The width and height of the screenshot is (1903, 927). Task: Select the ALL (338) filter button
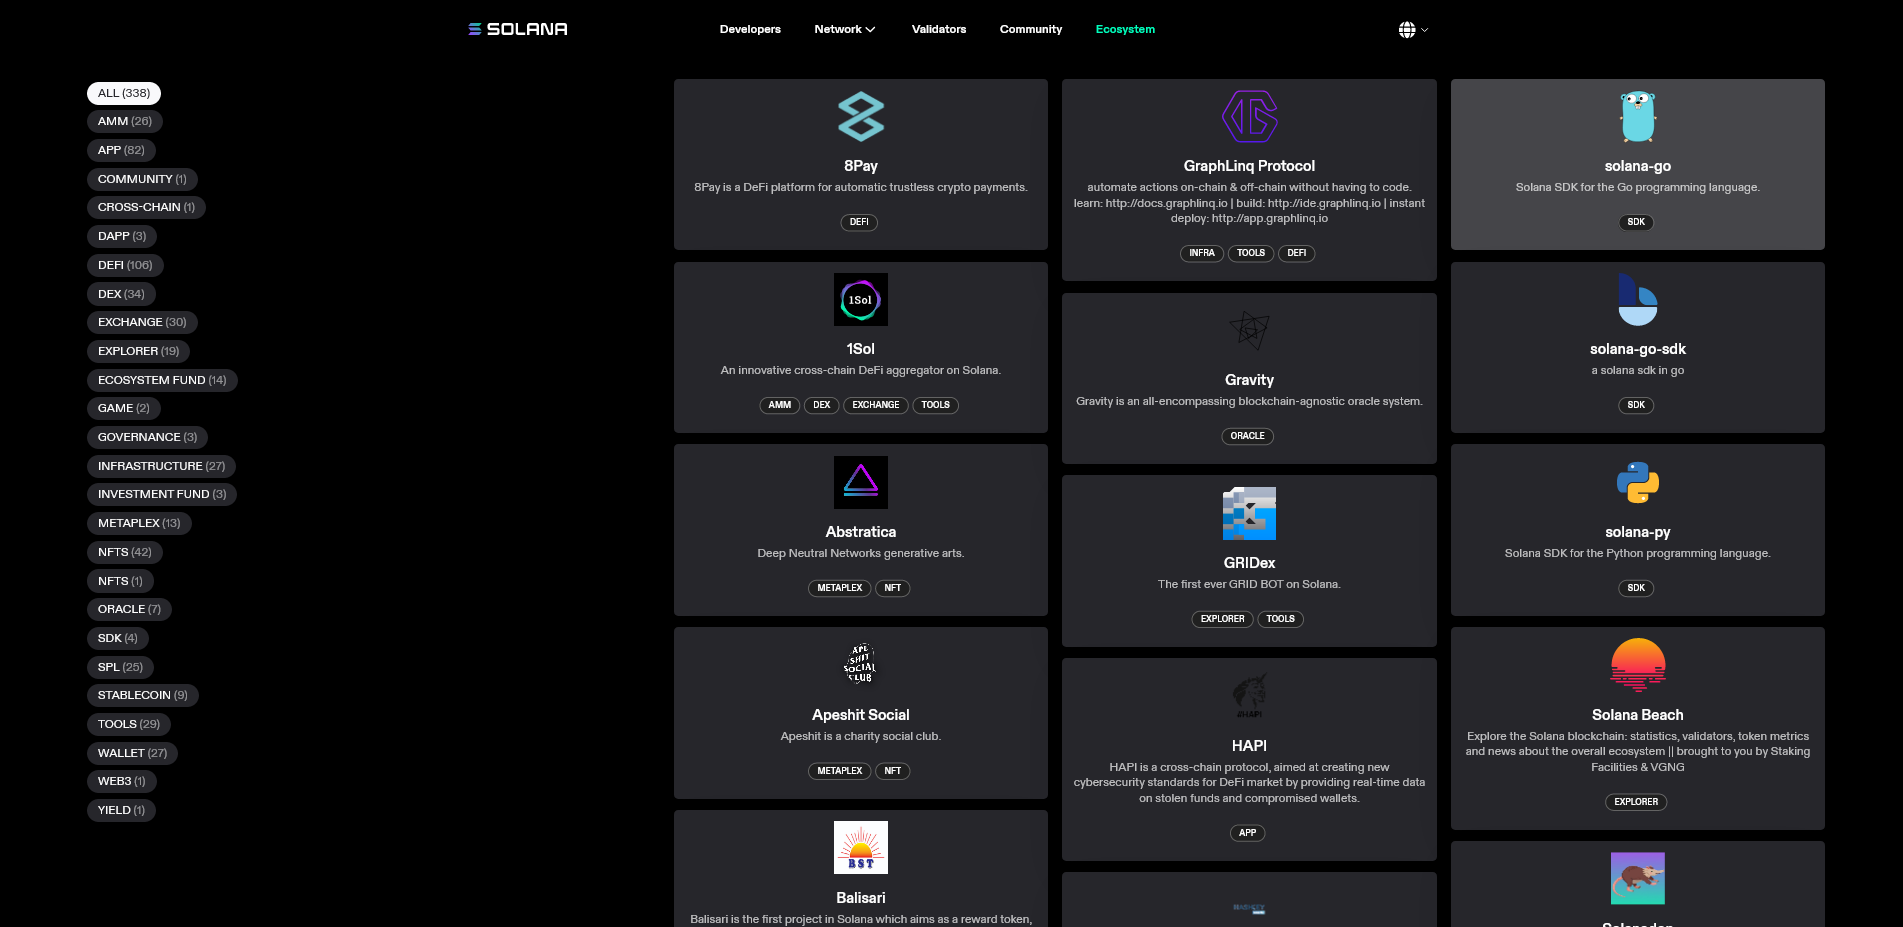(123, 93)
